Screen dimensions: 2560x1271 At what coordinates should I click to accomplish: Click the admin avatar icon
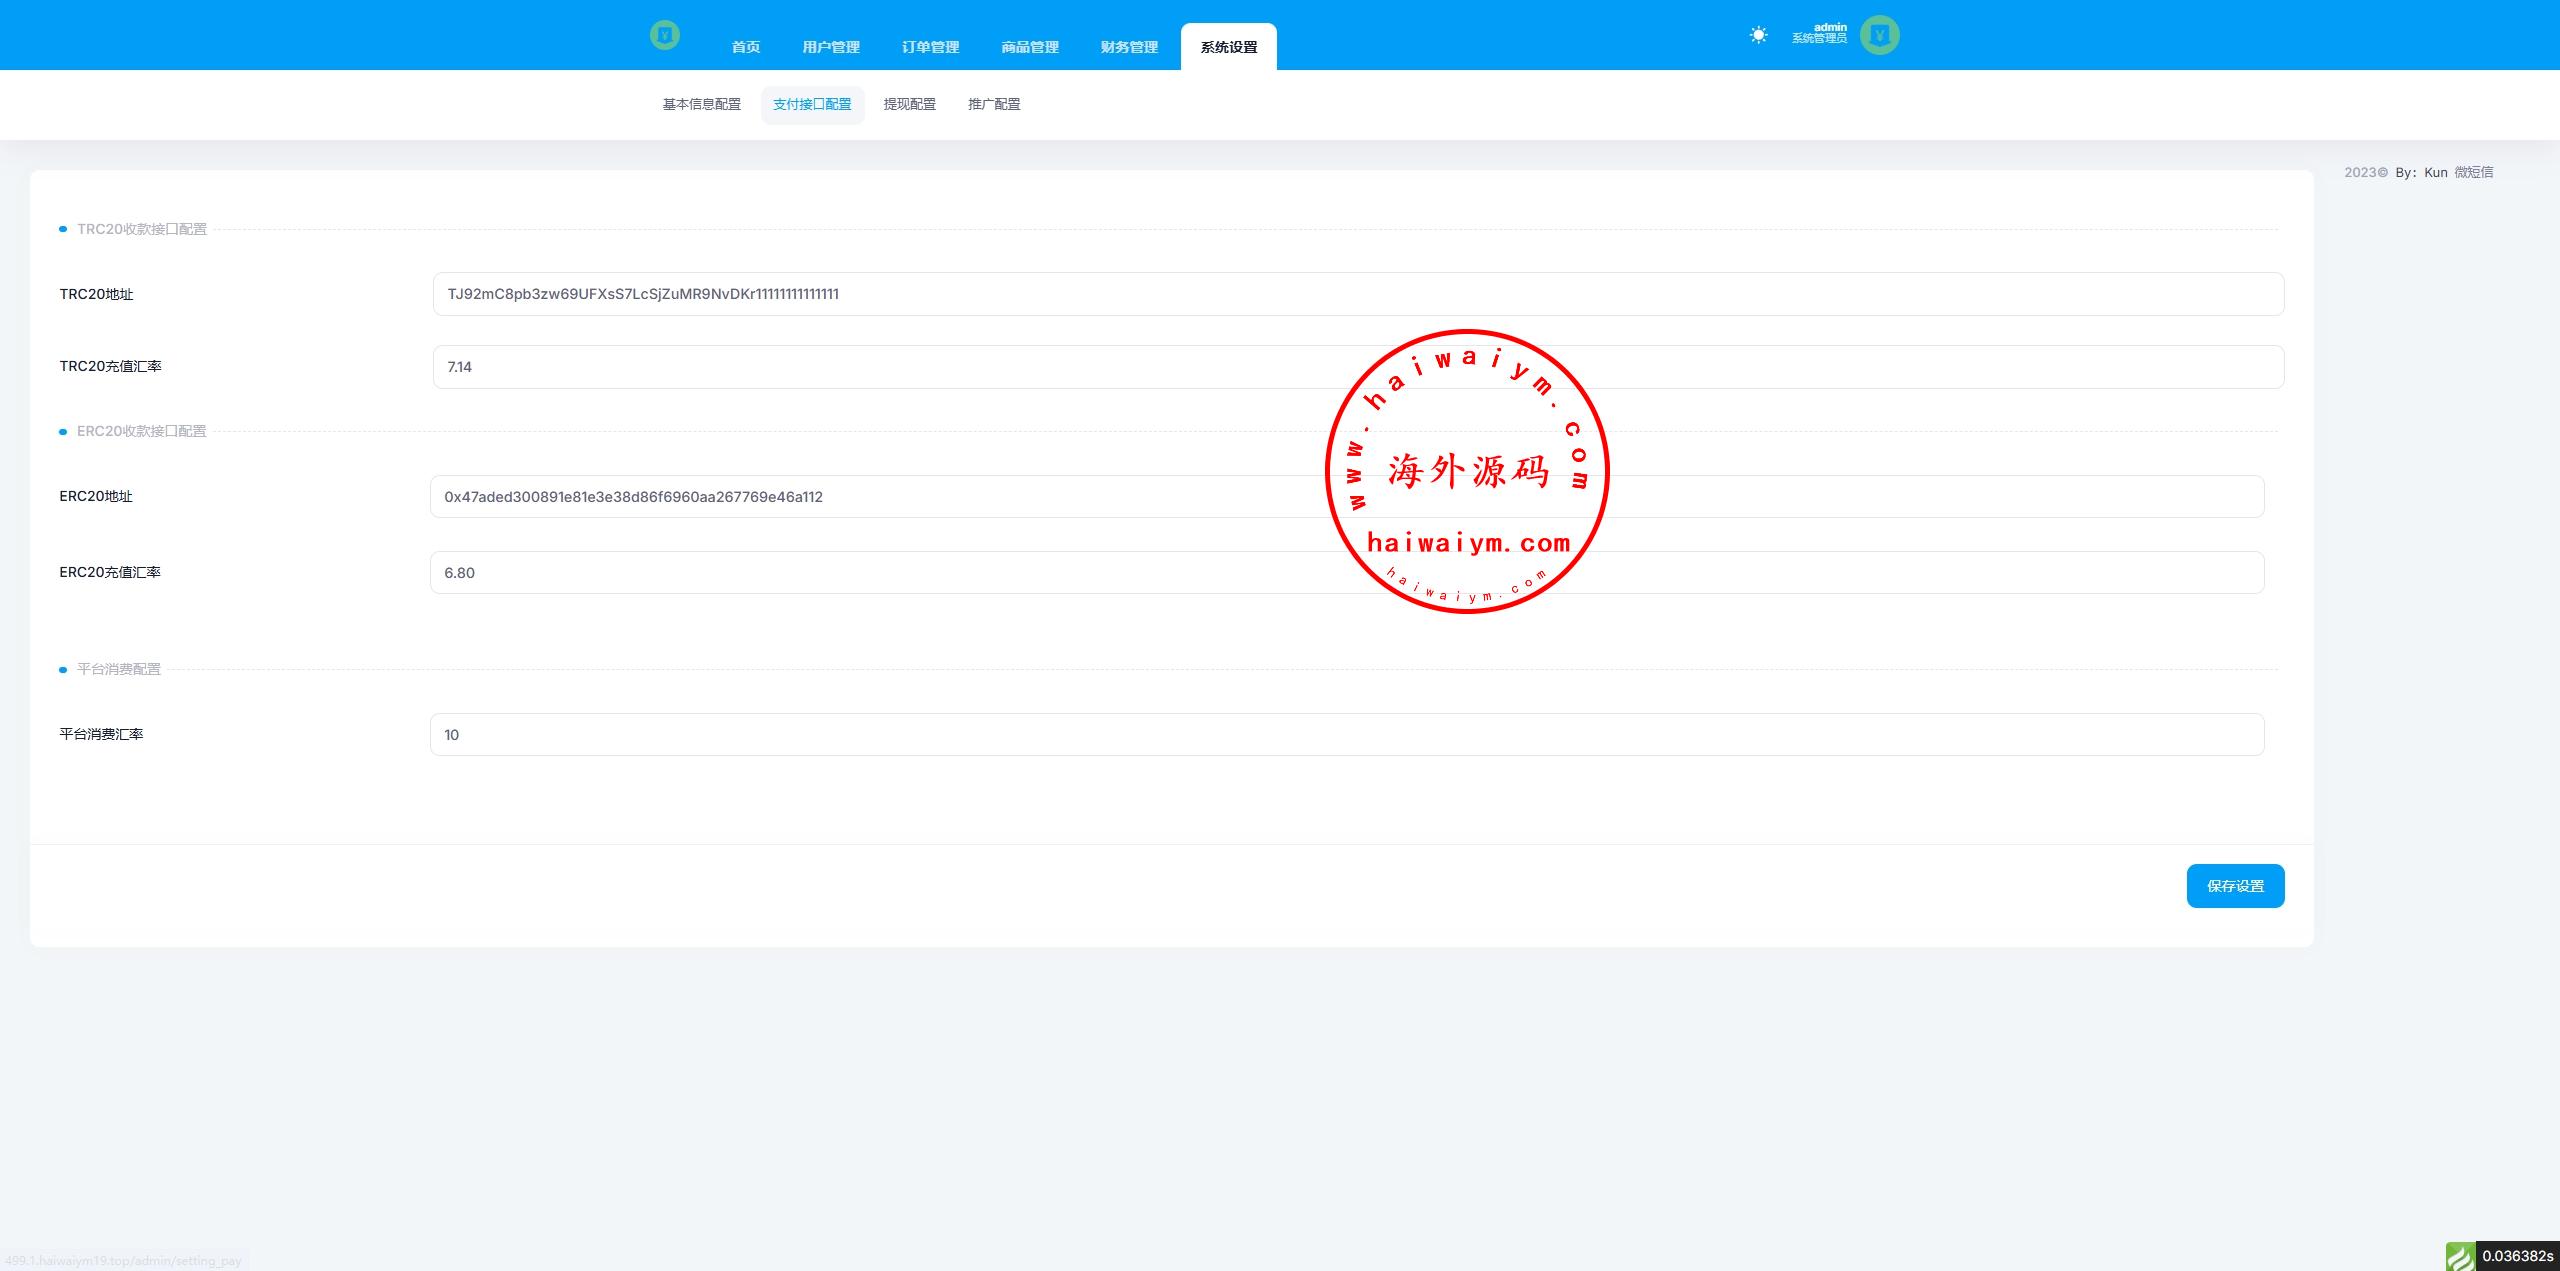coord(1879,35)
